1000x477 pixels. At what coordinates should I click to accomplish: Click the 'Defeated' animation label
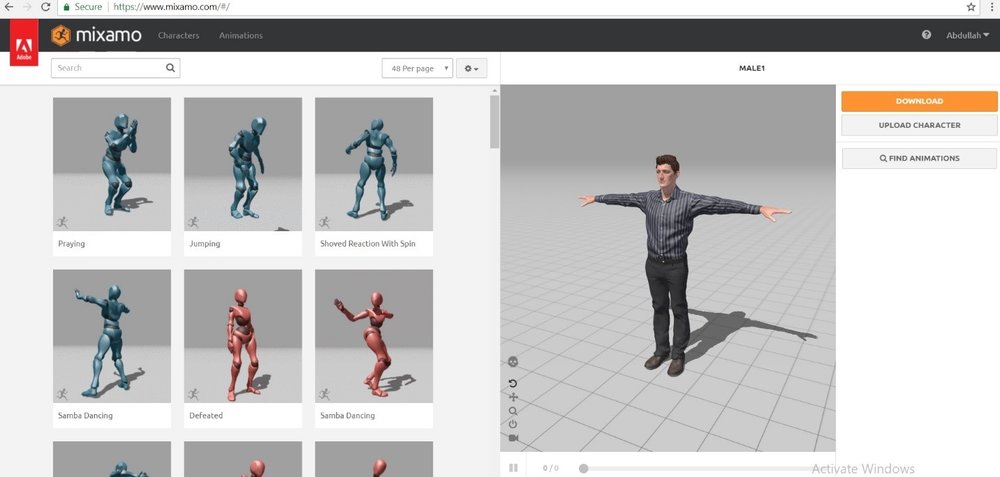(206, 415)
